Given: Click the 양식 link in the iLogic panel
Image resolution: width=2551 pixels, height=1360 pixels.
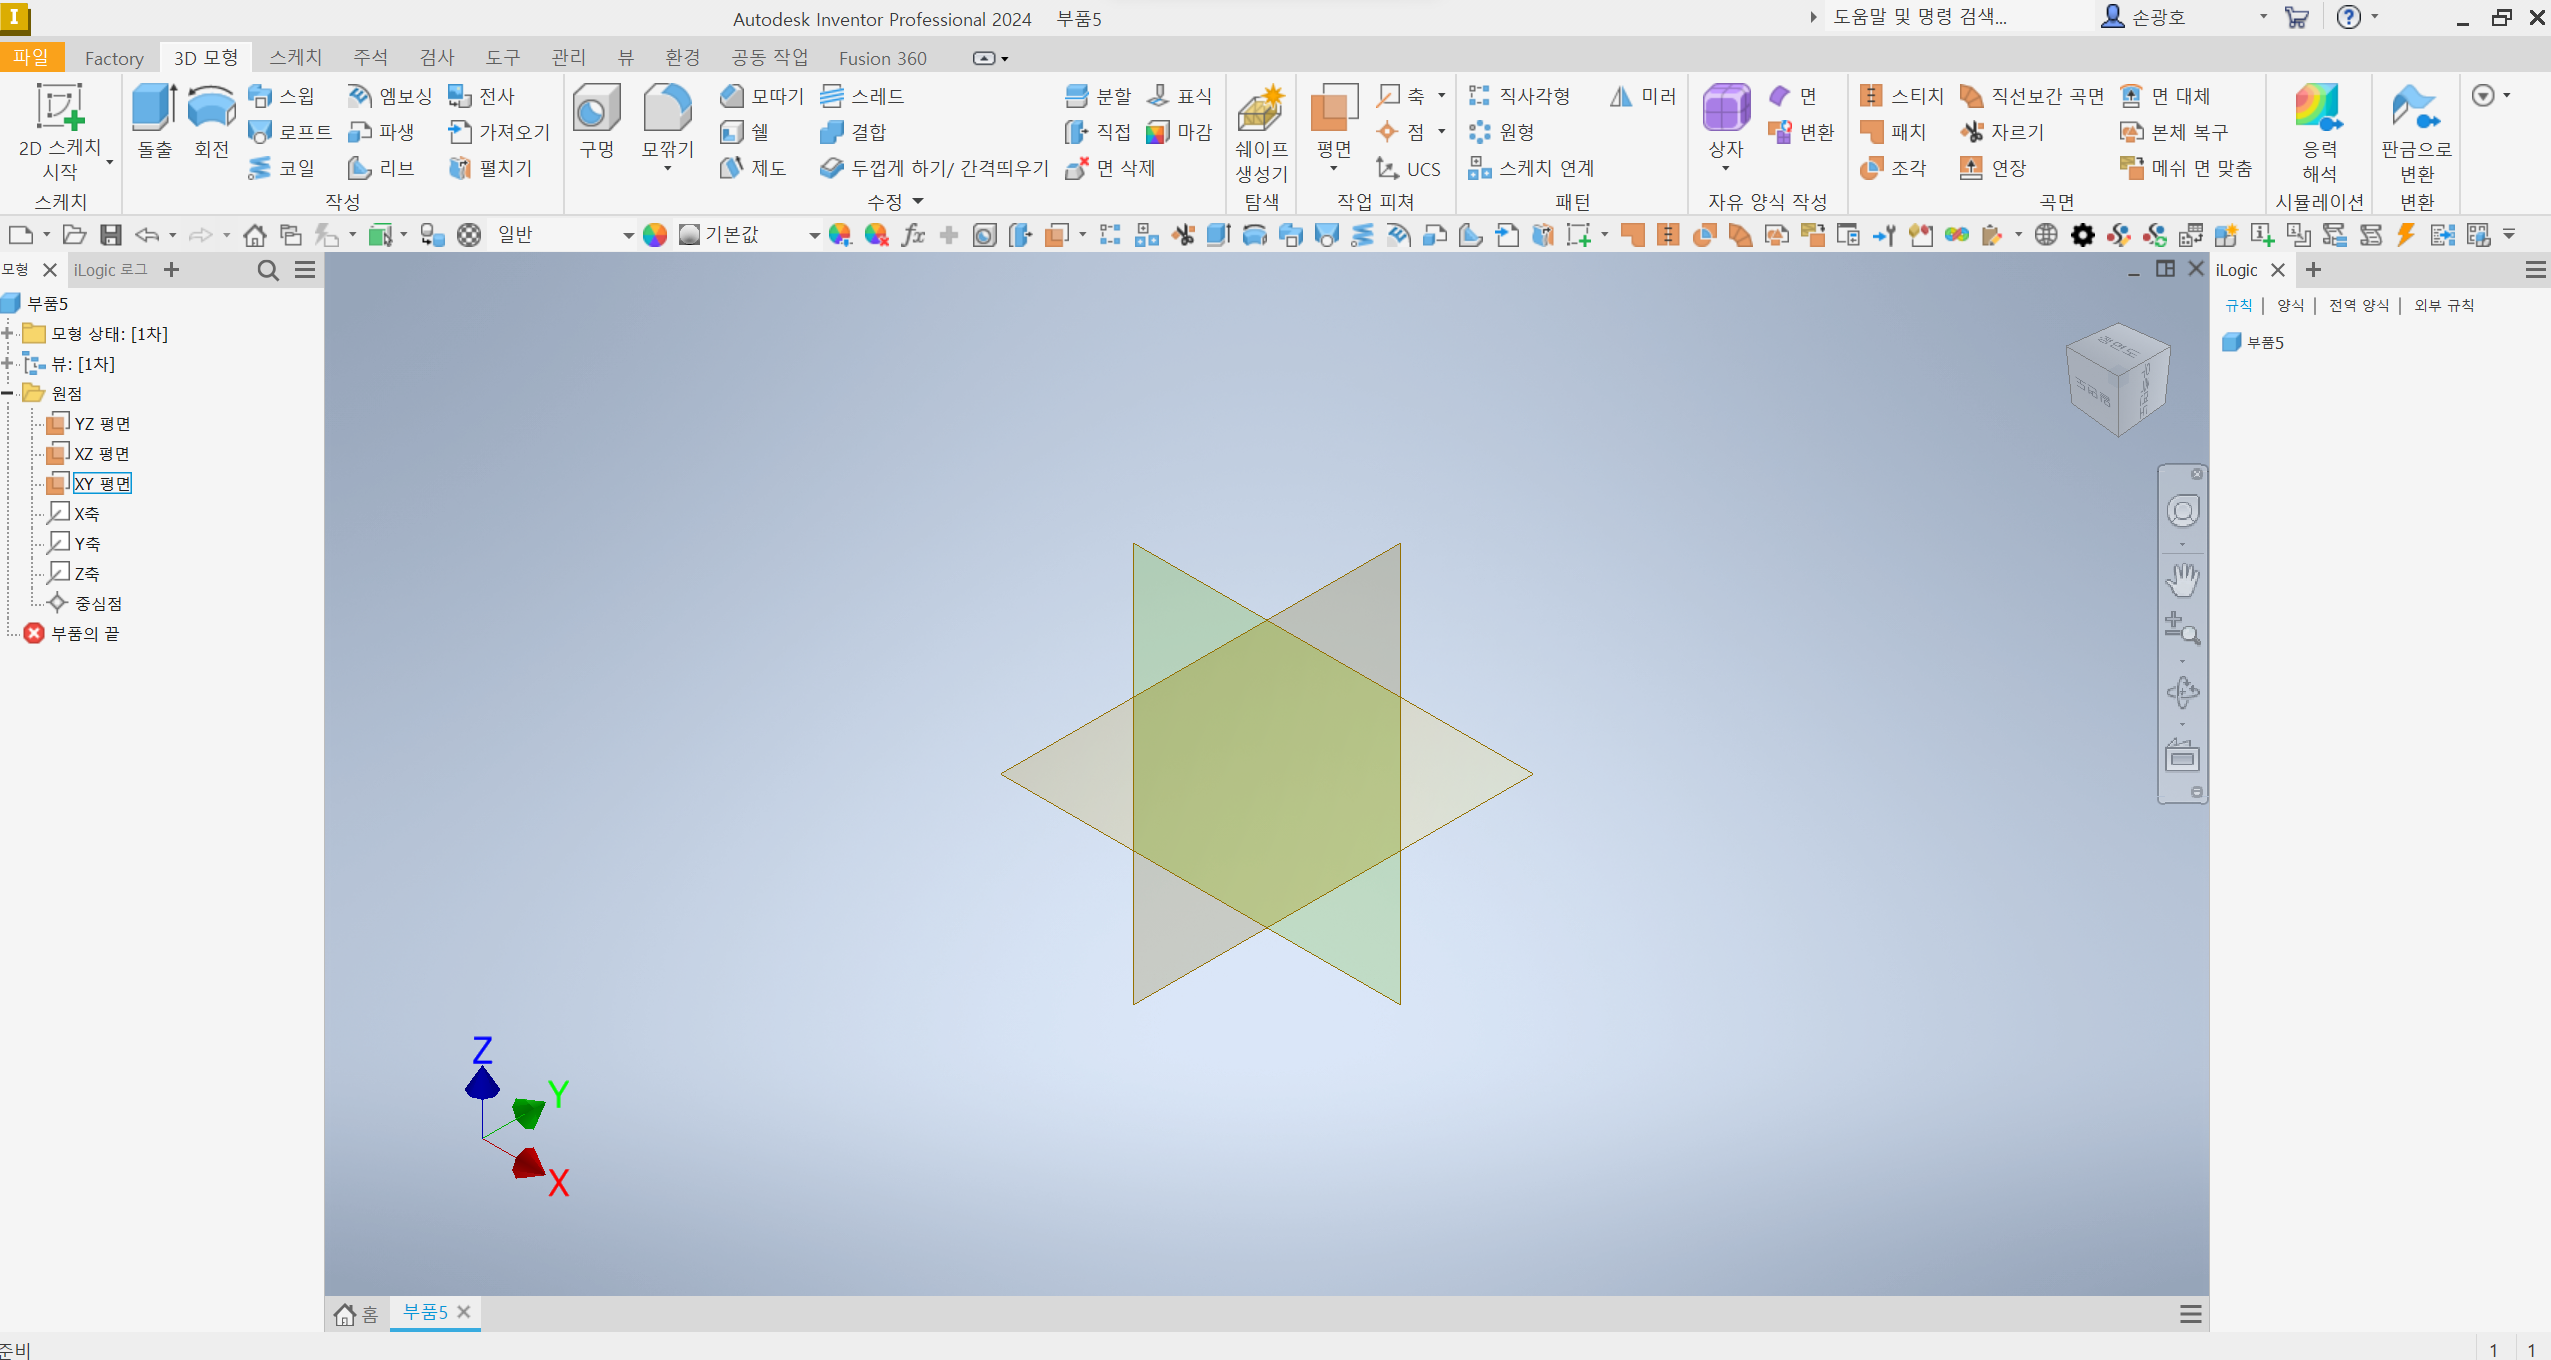Looking at the screenshot, I should 2290,306.
